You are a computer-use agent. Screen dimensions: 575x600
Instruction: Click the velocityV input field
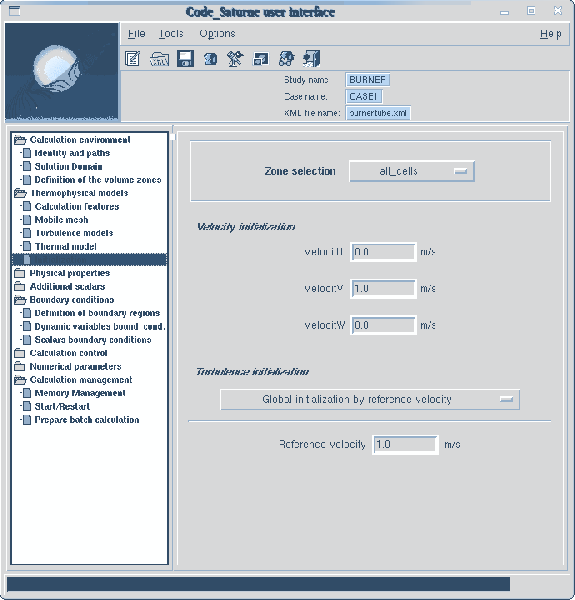click(383, 289)
